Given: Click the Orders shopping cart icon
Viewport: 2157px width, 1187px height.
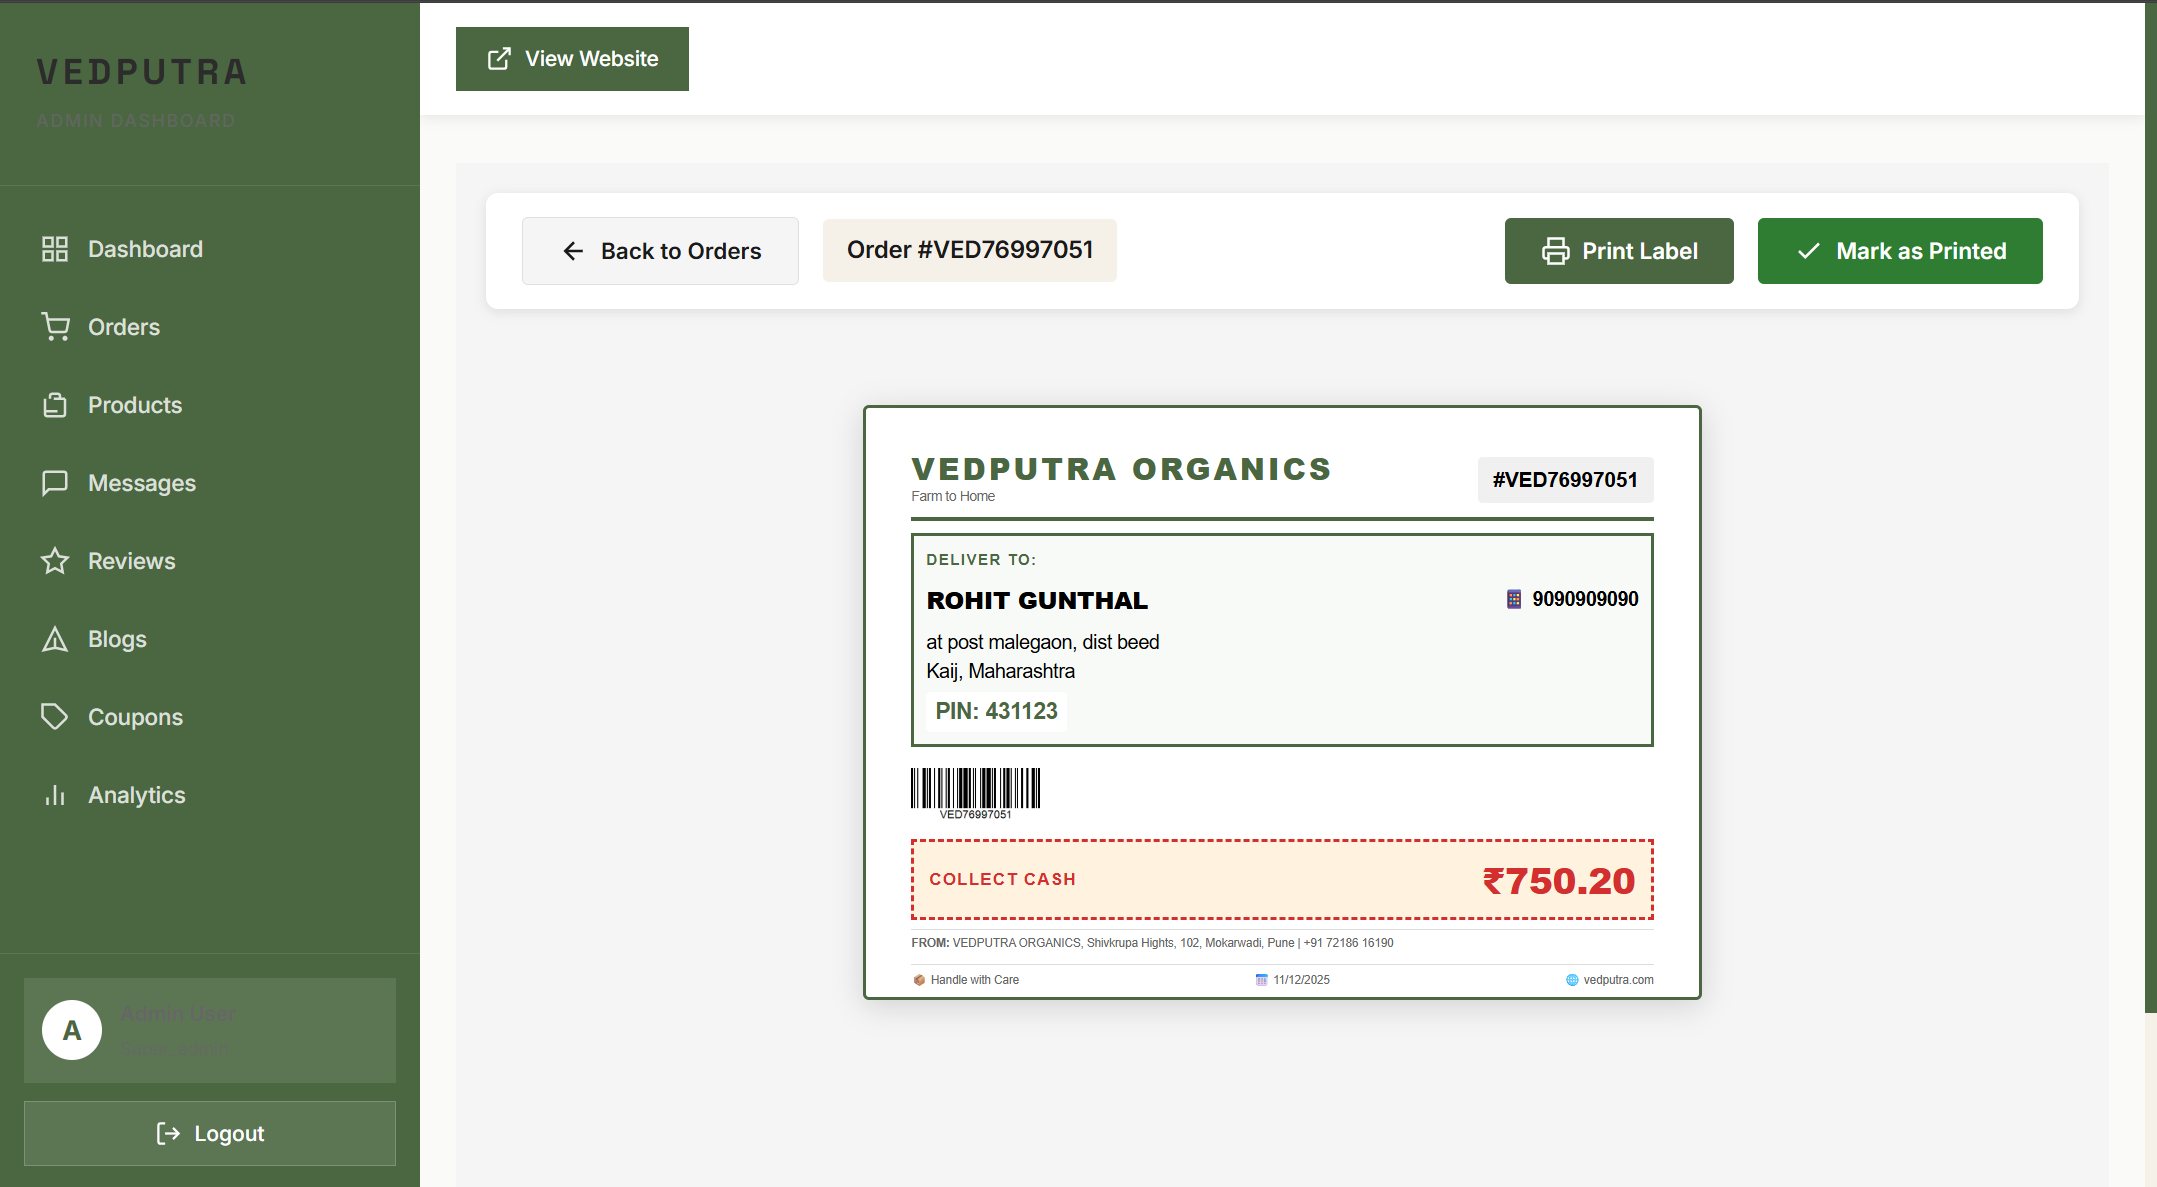Looking at the screenshot, I should (x=55, y=327).
